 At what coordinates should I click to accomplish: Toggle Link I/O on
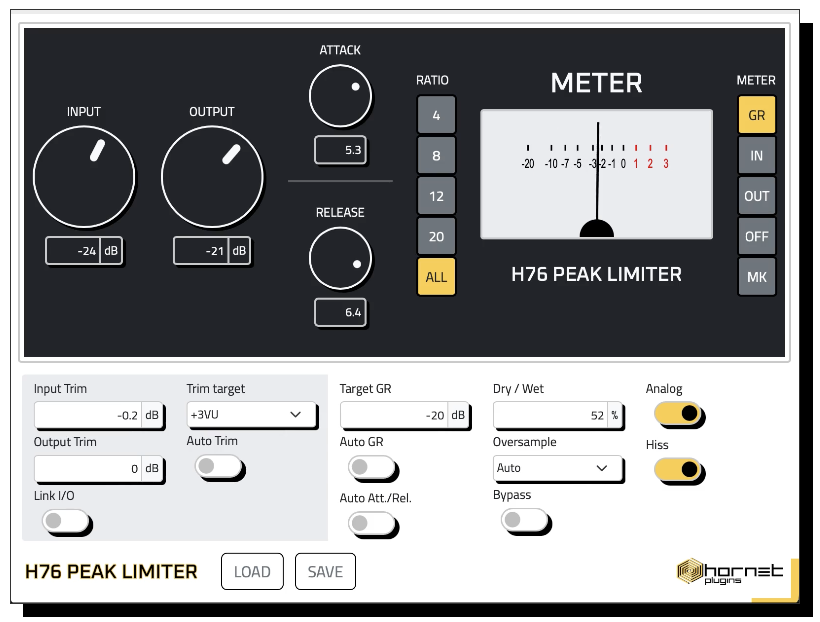pos(67,522)
